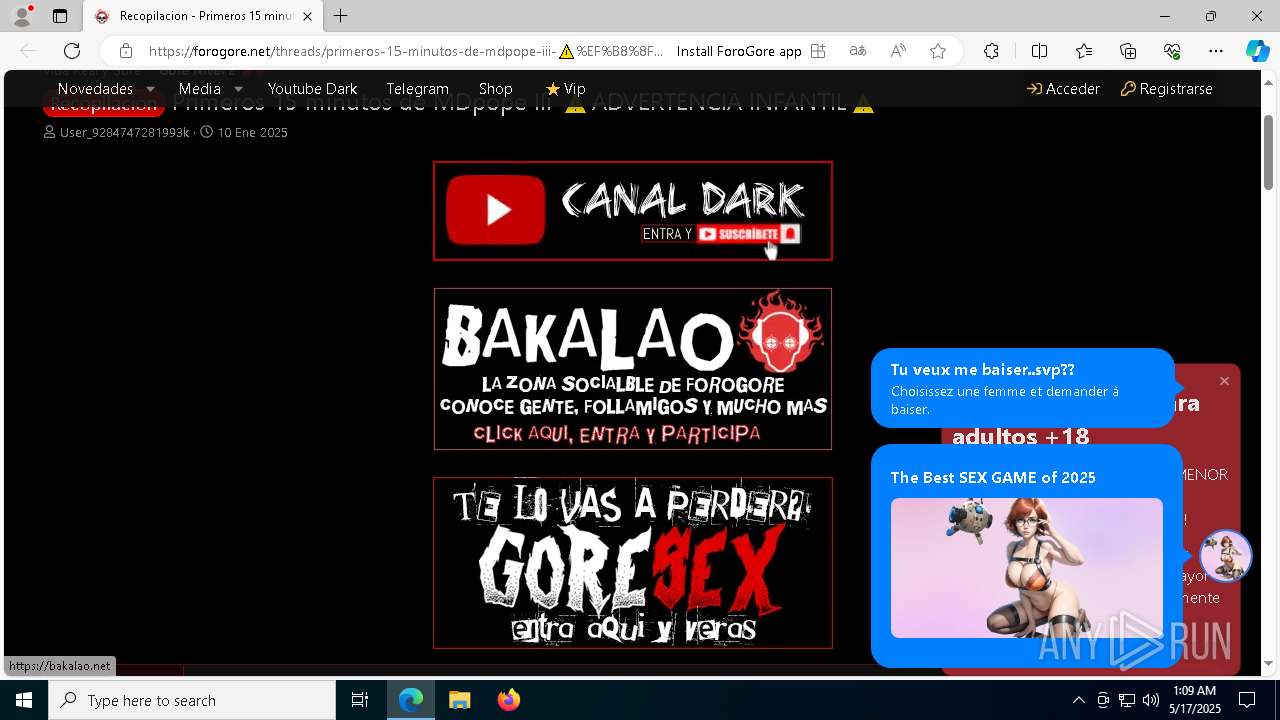Viewport: 1280px width, 720px height.
Task: Open the Collections icon
Action: 1128,51
